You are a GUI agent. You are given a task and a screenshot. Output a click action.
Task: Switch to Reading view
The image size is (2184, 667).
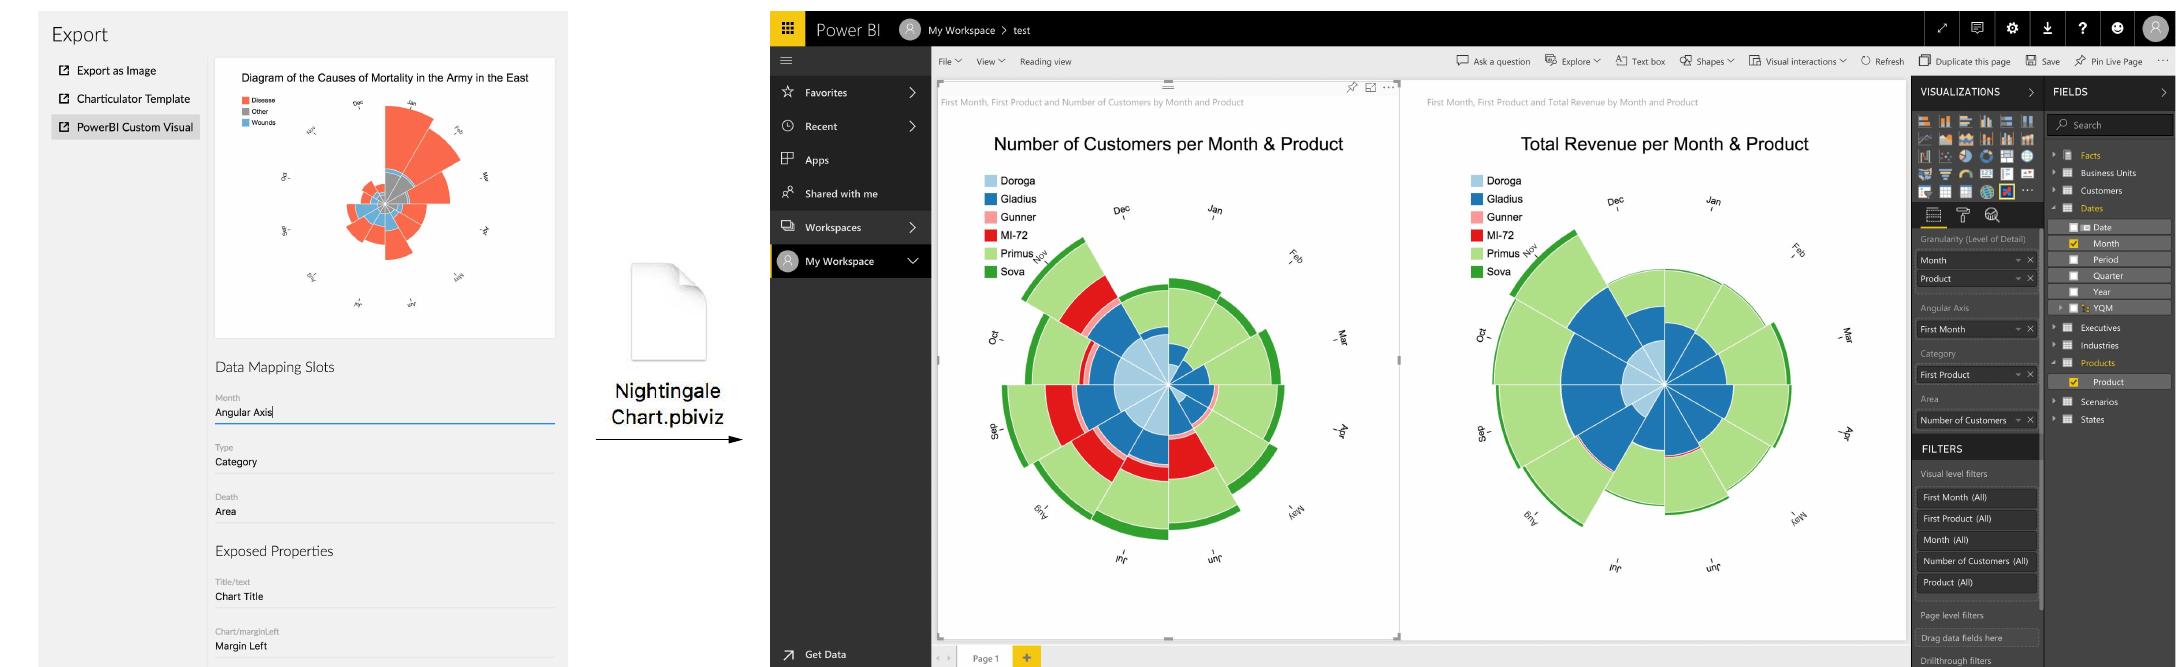click(1045, 61)
